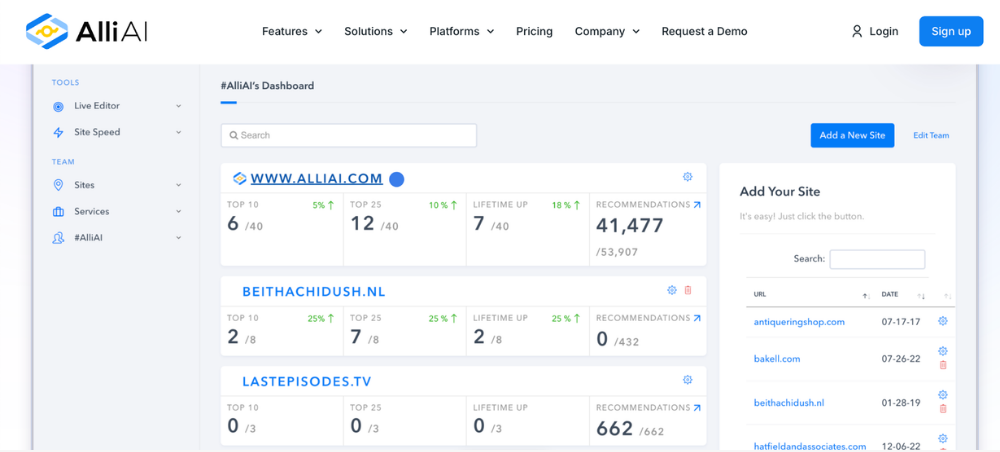
Task: Click the 18 % lifetime up indicator
Action: [566, 205]
